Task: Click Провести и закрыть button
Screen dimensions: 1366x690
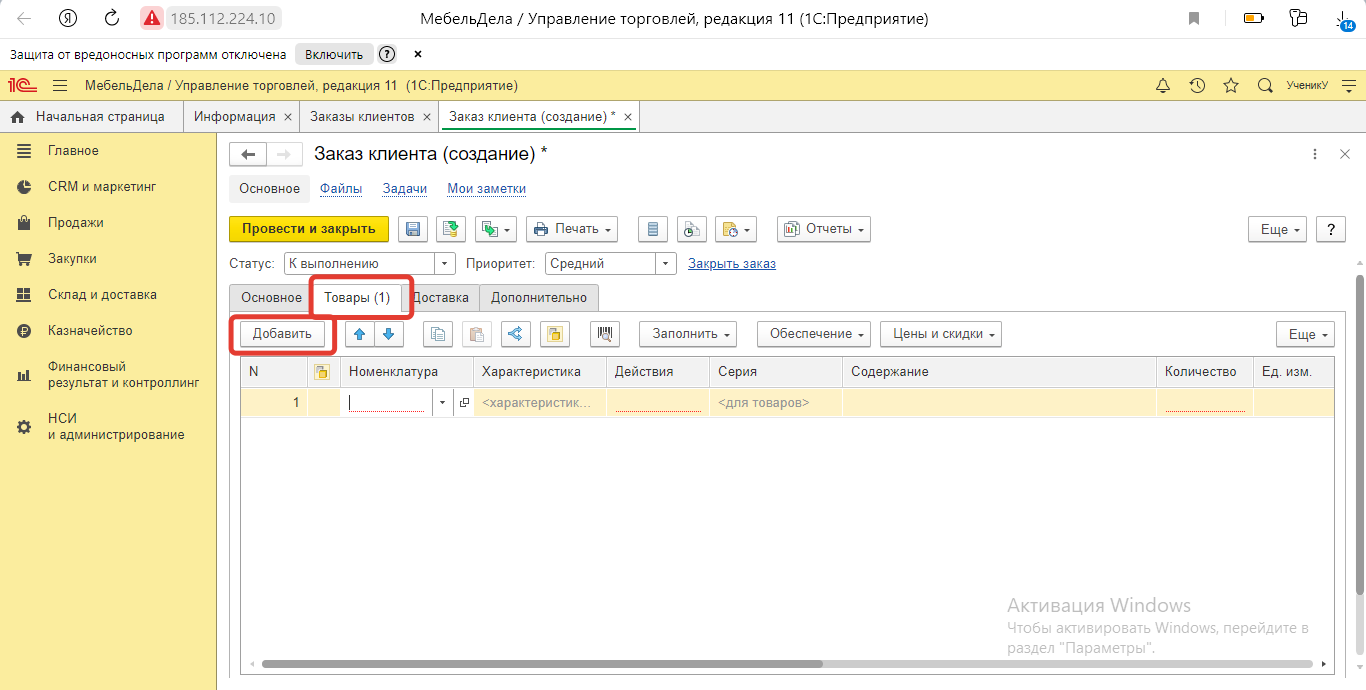Action: [x=309, y=229]
